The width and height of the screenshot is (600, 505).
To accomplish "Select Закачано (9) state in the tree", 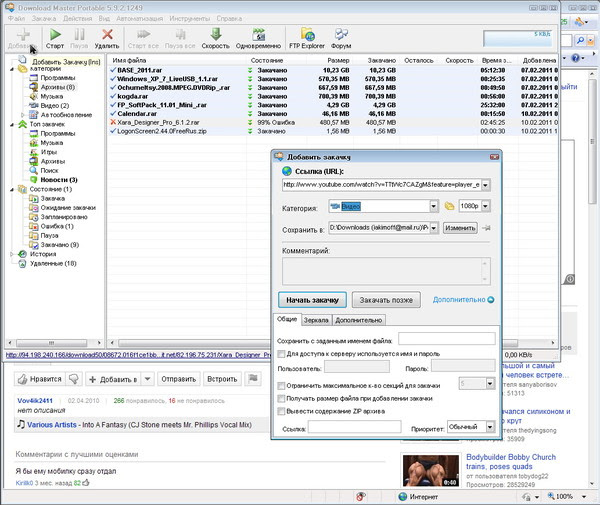I will (x=59, y=245).
